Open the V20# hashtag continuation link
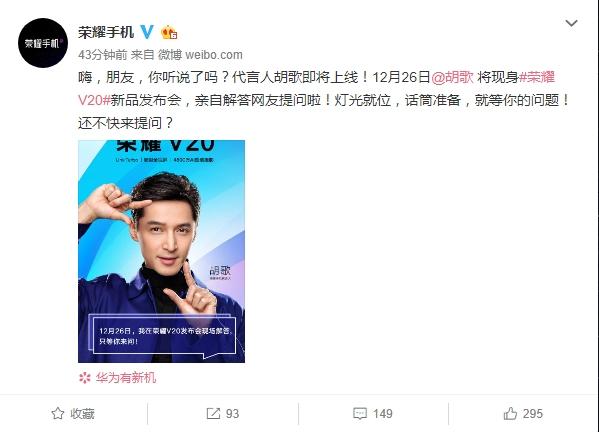 (x=94, y=100)
